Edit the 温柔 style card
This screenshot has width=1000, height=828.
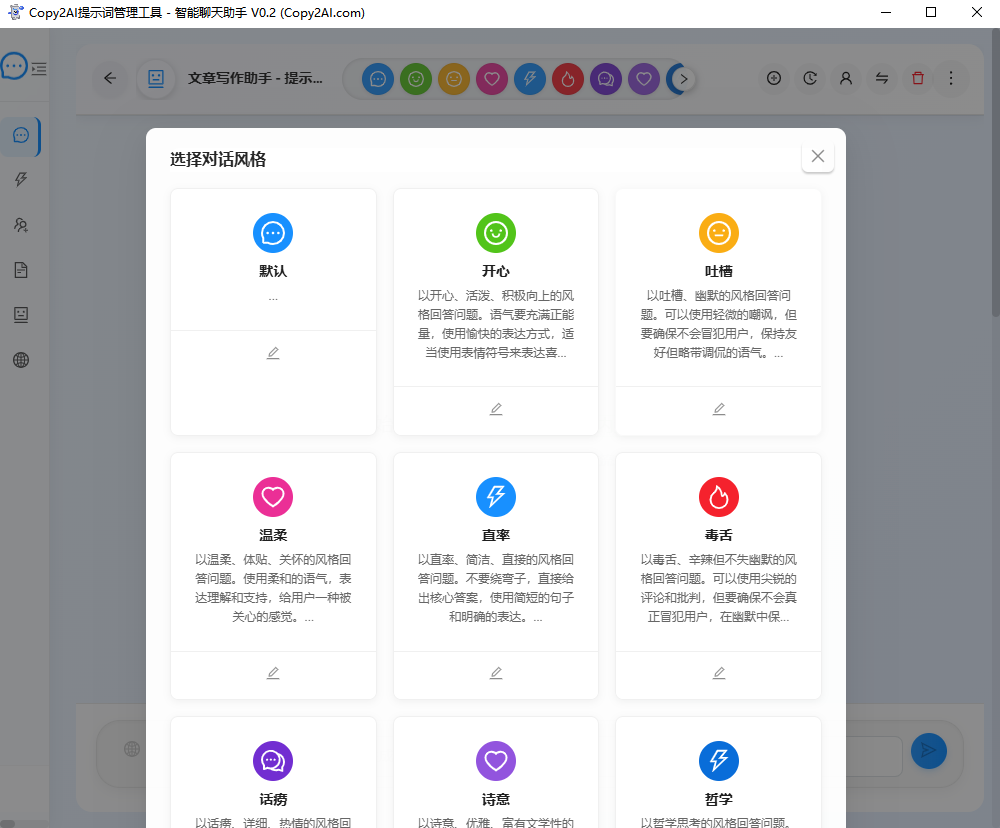coord(273,673)
